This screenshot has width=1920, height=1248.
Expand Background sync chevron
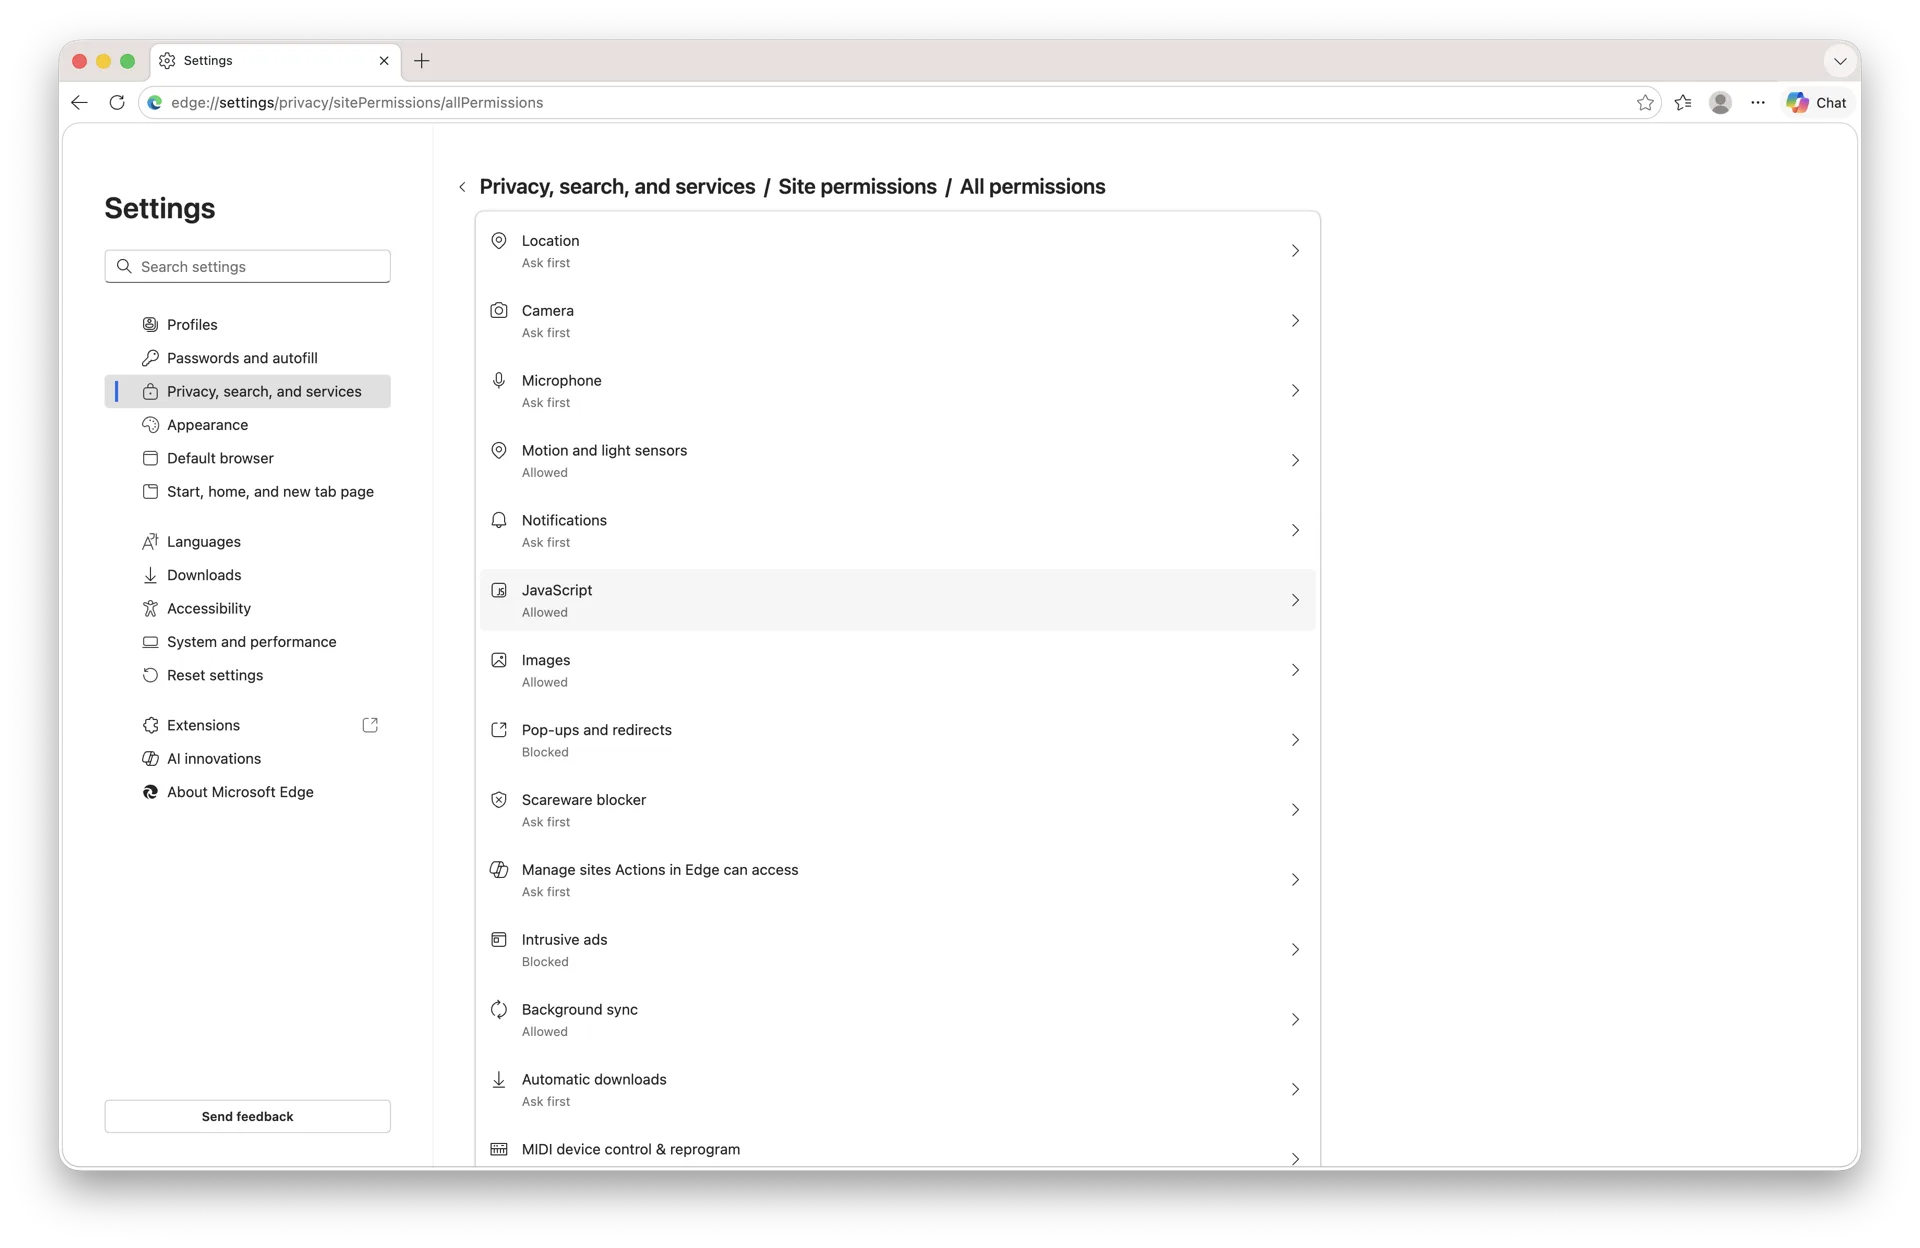1295,1020
